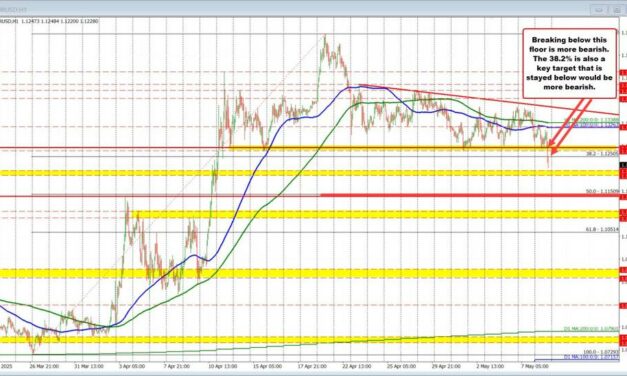Click the '2 May 13:00' time axis label

[x=490, y=366]
